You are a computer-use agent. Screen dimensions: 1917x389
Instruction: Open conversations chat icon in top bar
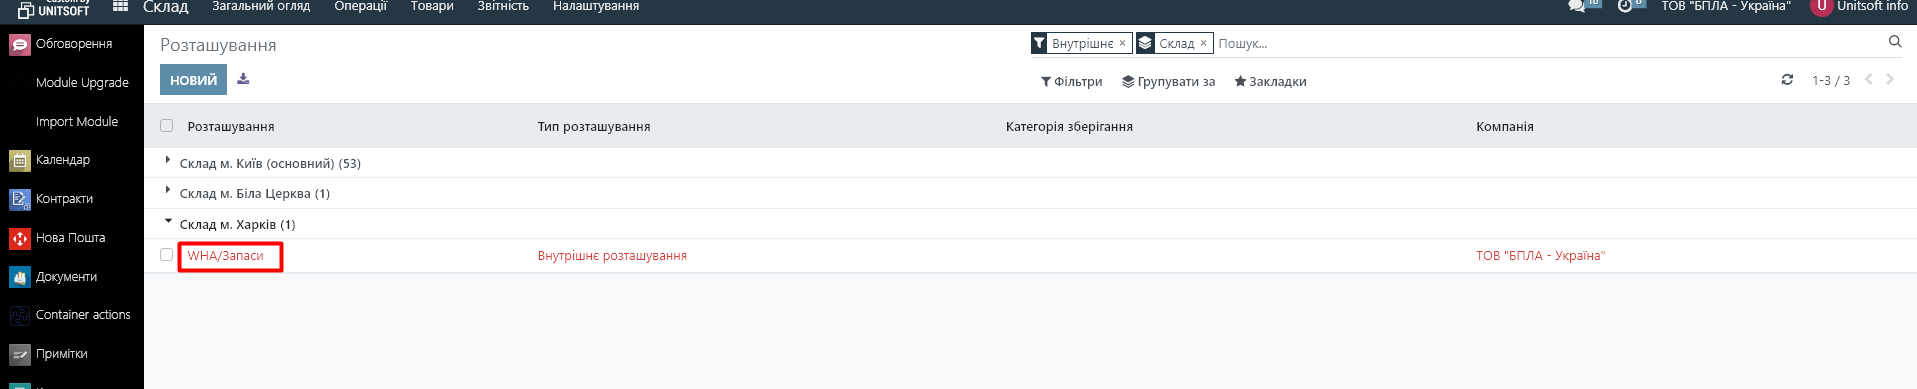[x=1578, y=6]
